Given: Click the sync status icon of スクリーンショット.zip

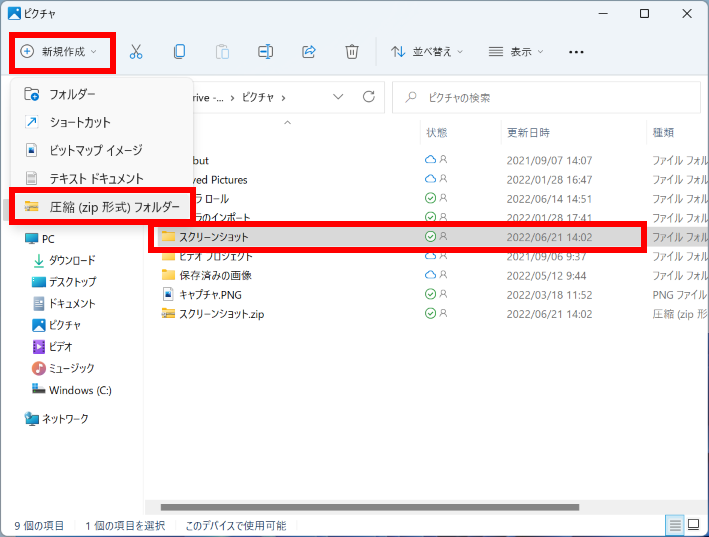Looking at the screenshot, I should 430,313.
